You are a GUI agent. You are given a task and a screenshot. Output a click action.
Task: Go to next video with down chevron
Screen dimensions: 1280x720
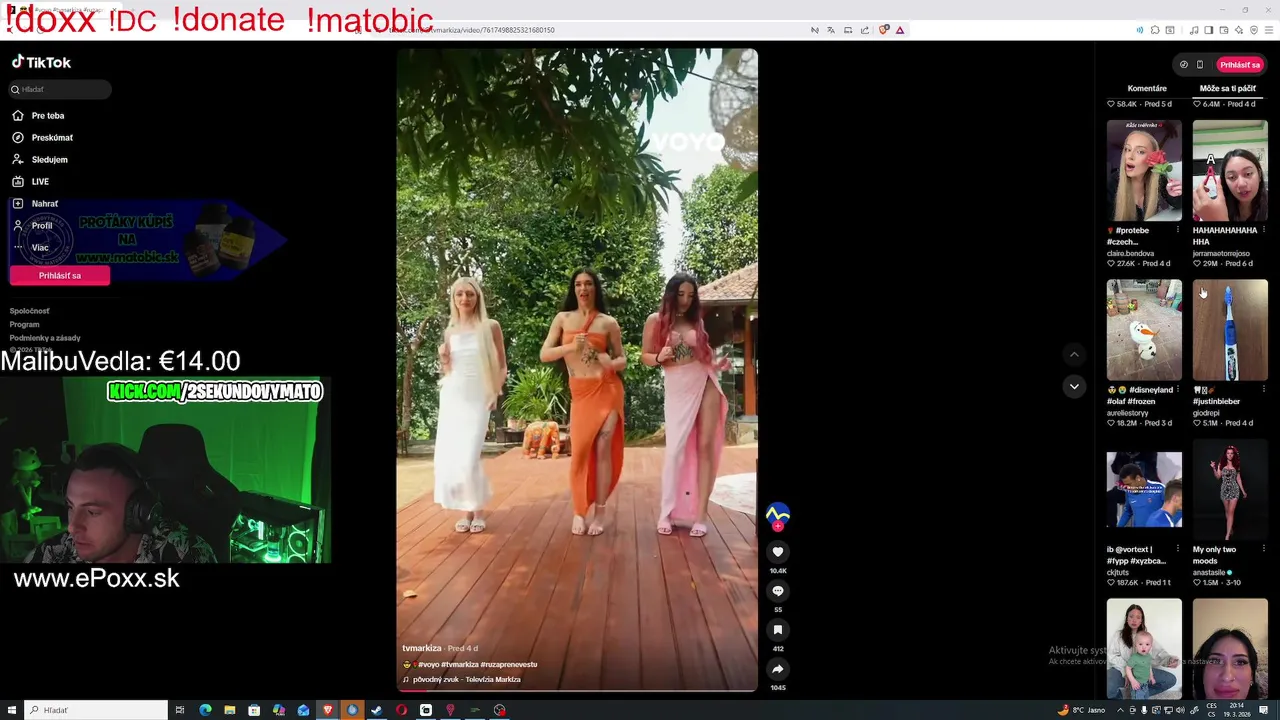pyautogui.click(x=1074, y=386)
